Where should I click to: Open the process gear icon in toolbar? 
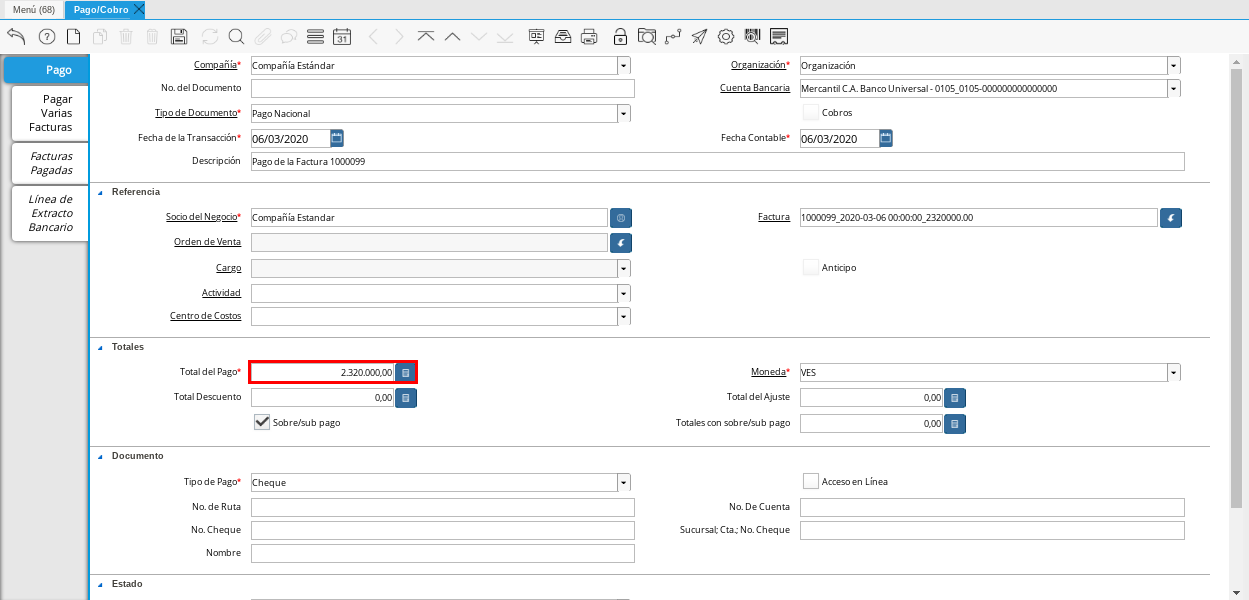726,37
